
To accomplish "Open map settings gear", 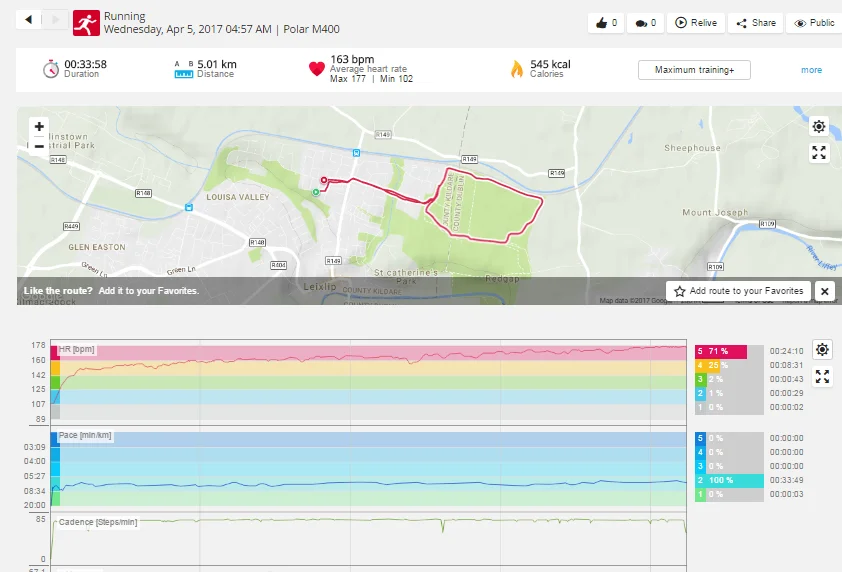I will pos(819,127).
